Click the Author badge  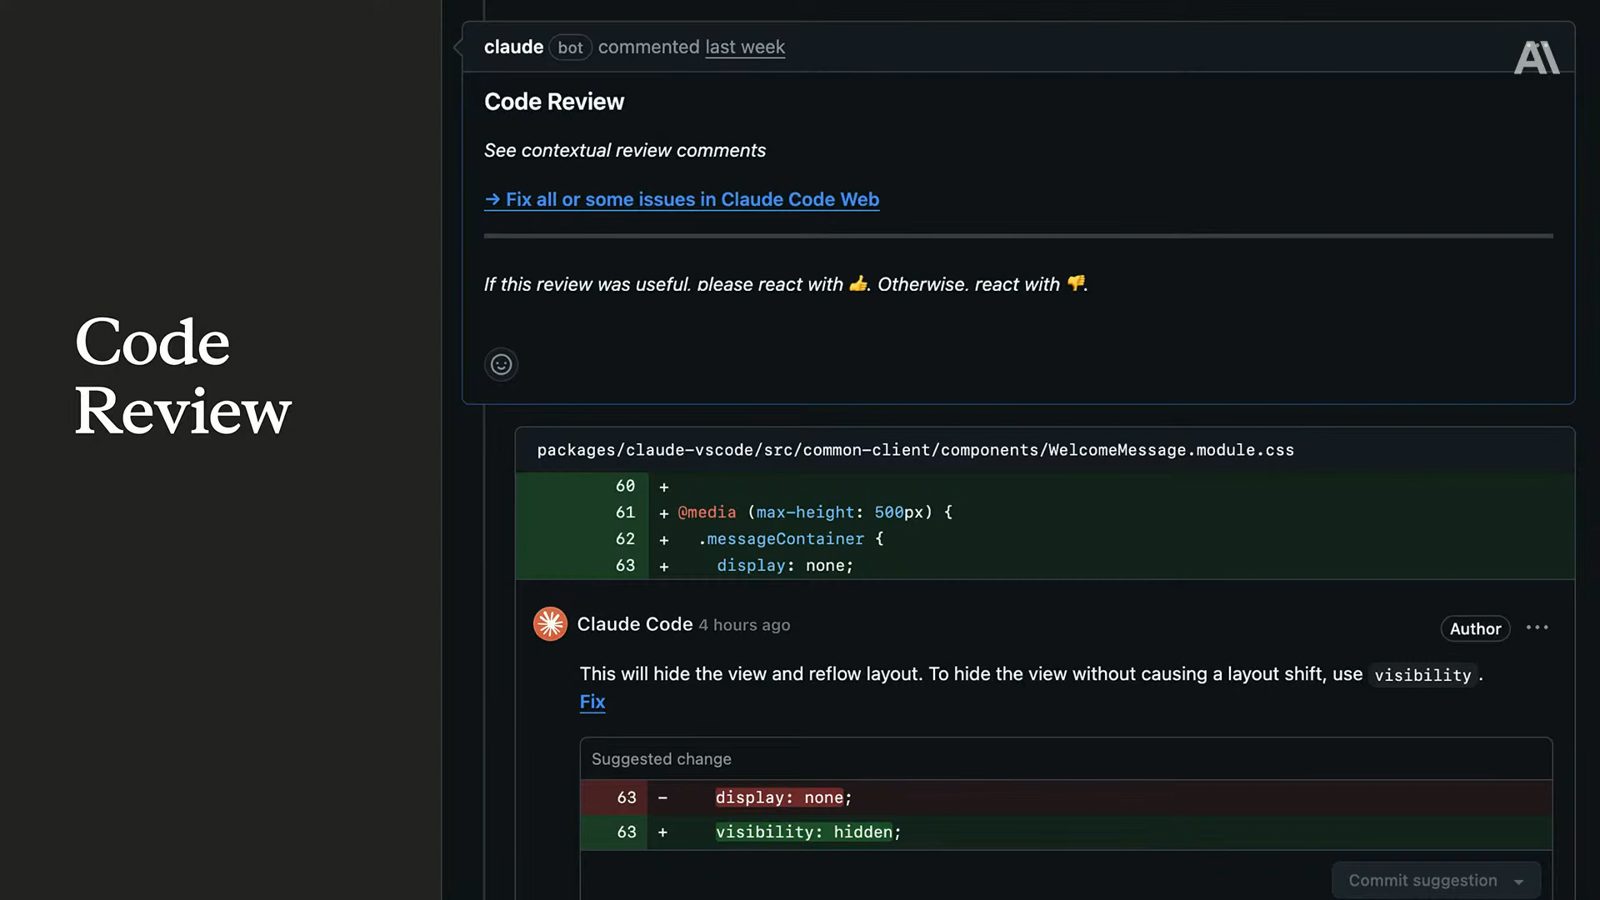[x=1475, y=629]
